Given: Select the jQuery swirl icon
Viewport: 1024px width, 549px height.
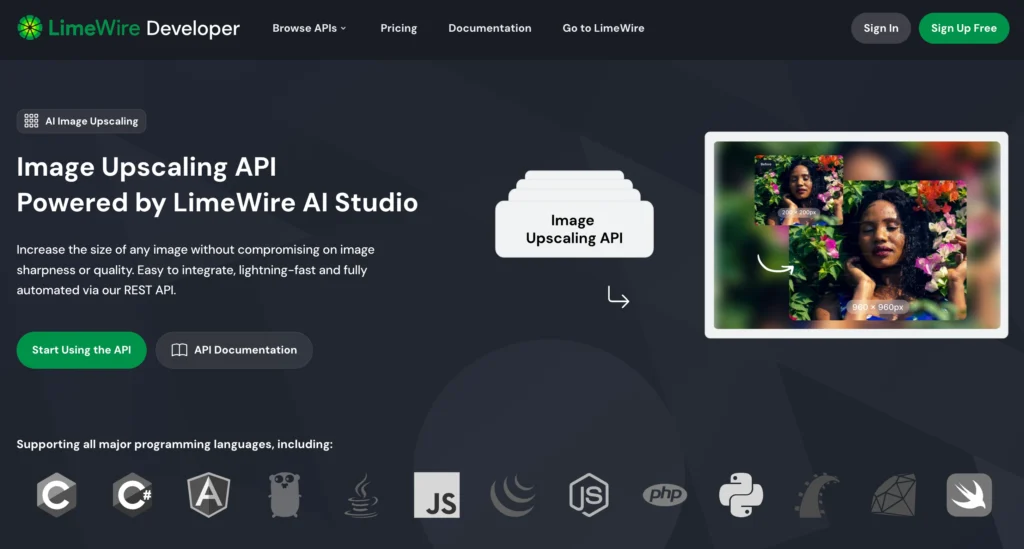Looking at the screenshot, I should tap(513, 495).
